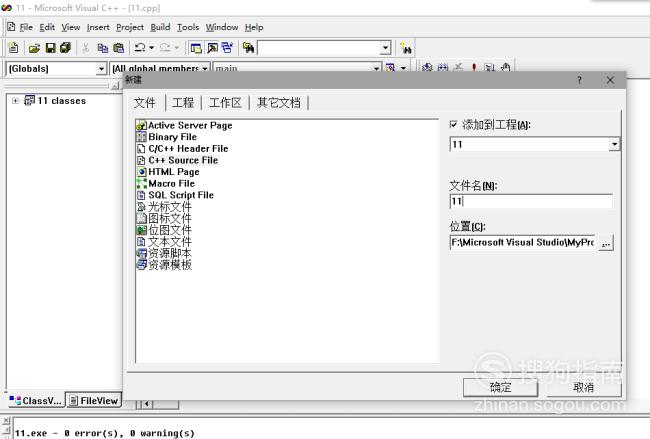Open the project name dropdown showing 11

(x=614, y=144)
